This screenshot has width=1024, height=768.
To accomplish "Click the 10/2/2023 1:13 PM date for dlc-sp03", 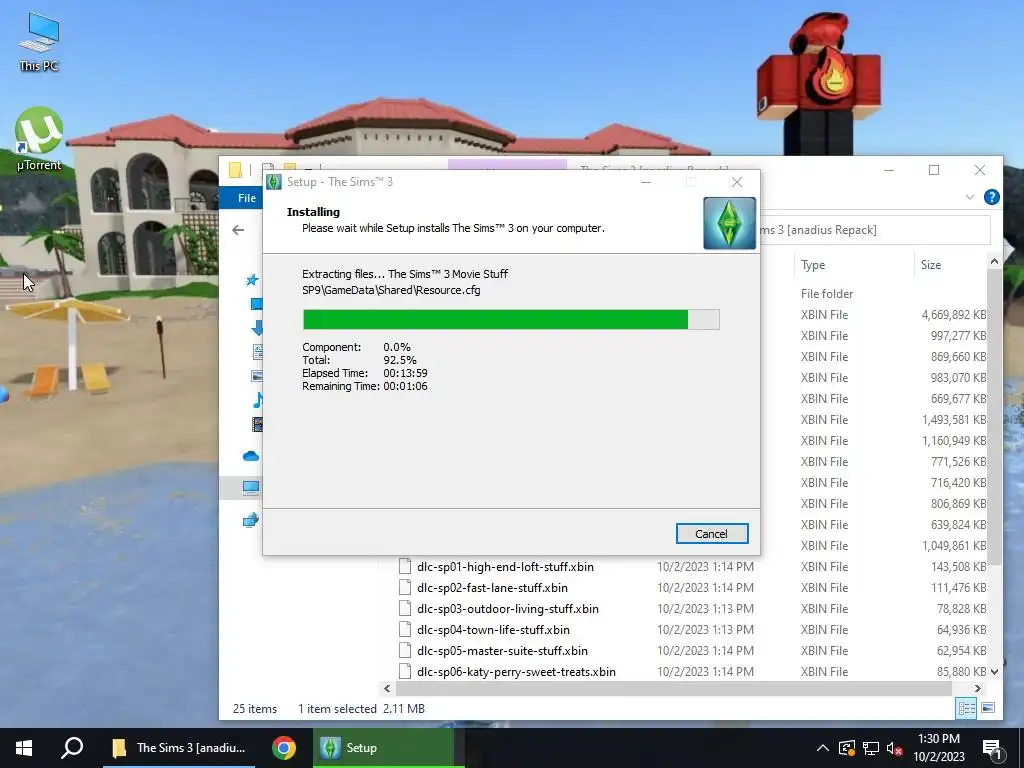I will (705, 609).
